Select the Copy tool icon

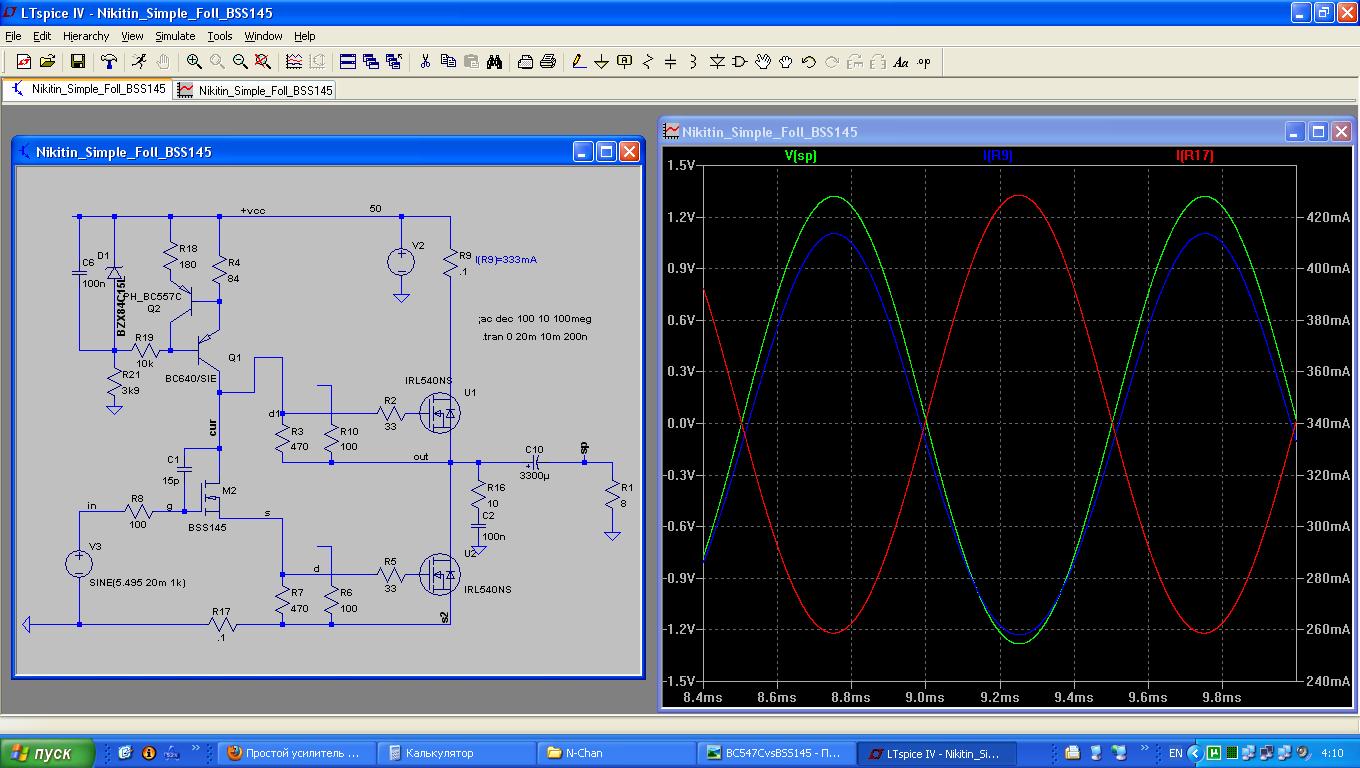[x=448, y=62]
